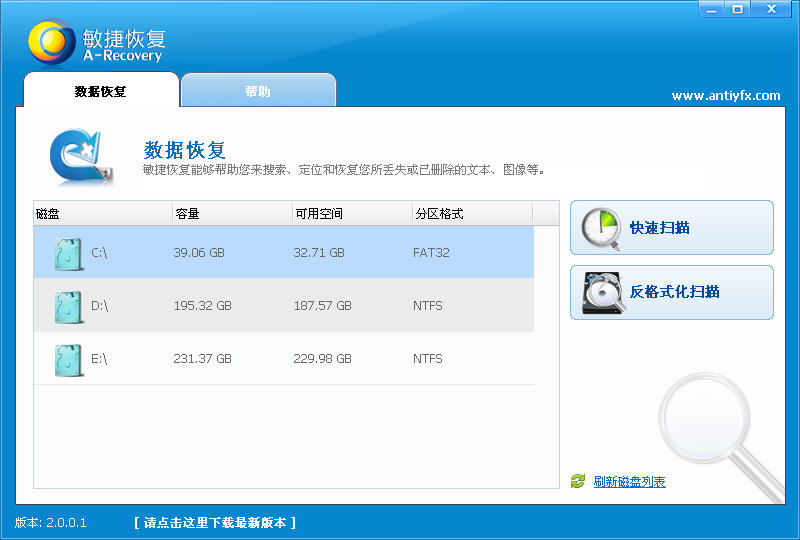Click the green refresh arrows icon
Viewport: 800px width, 540px height.
[x=577, y=482]
